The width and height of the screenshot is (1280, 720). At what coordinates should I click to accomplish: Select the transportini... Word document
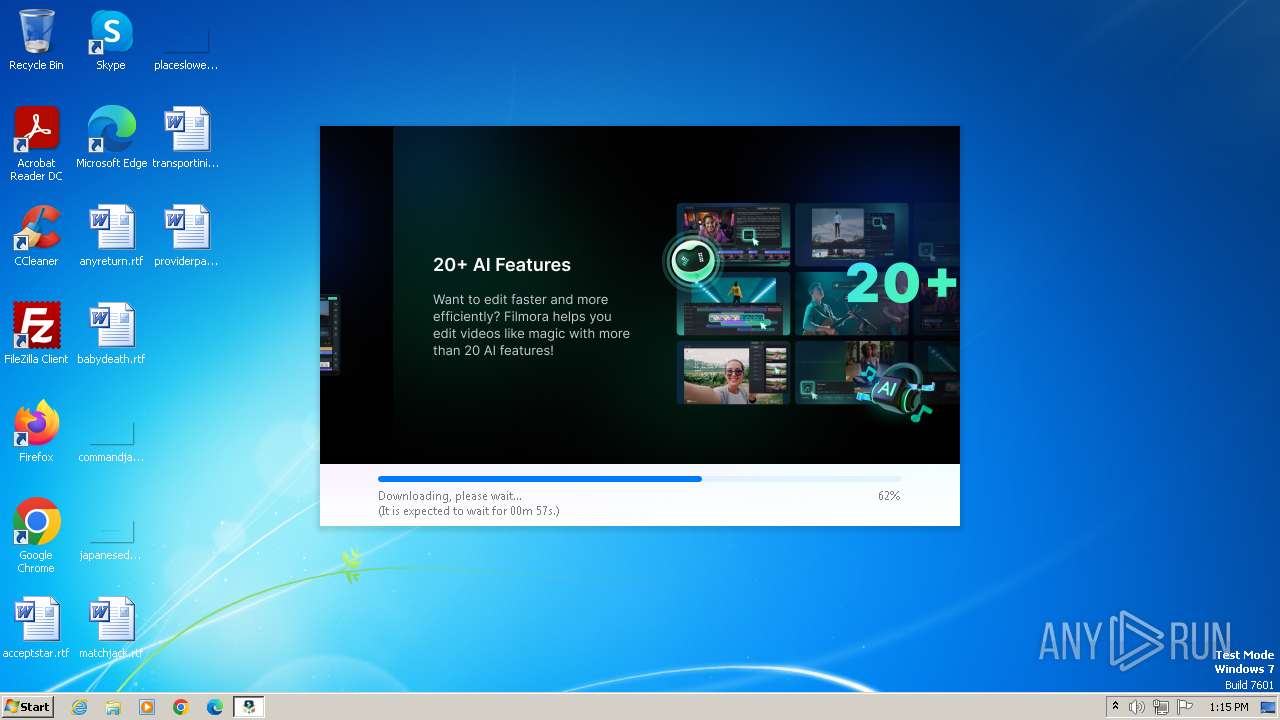[186, 137]
